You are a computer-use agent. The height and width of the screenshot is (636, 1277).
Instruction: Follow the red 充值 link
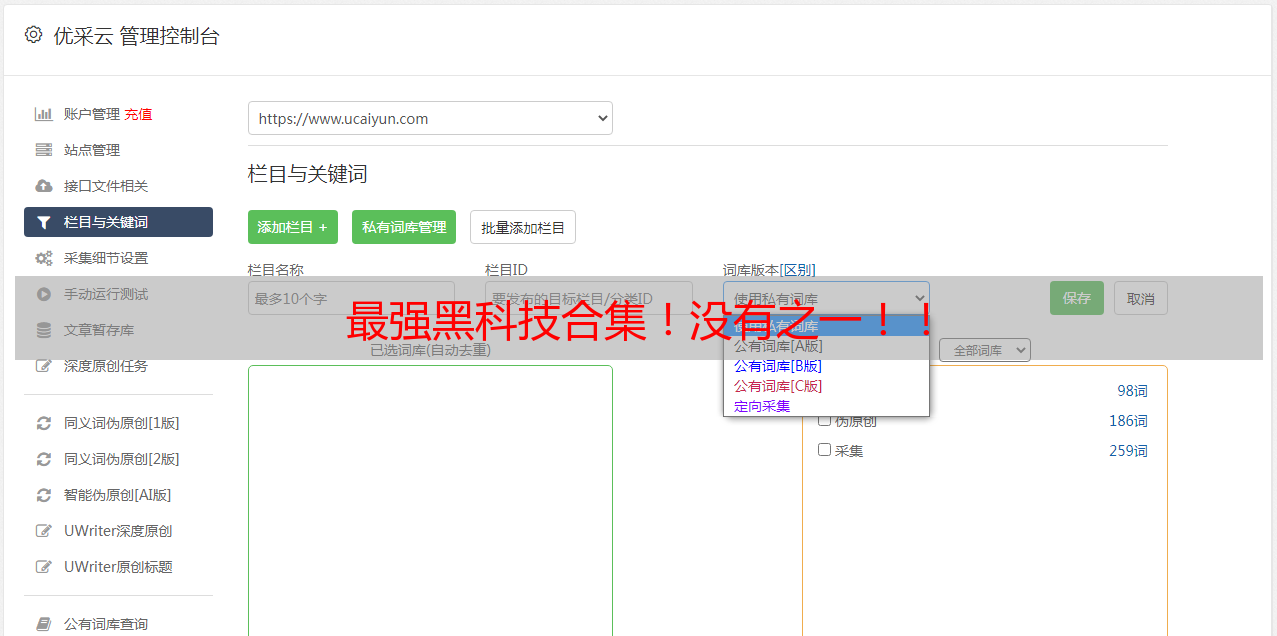[138, 114]
